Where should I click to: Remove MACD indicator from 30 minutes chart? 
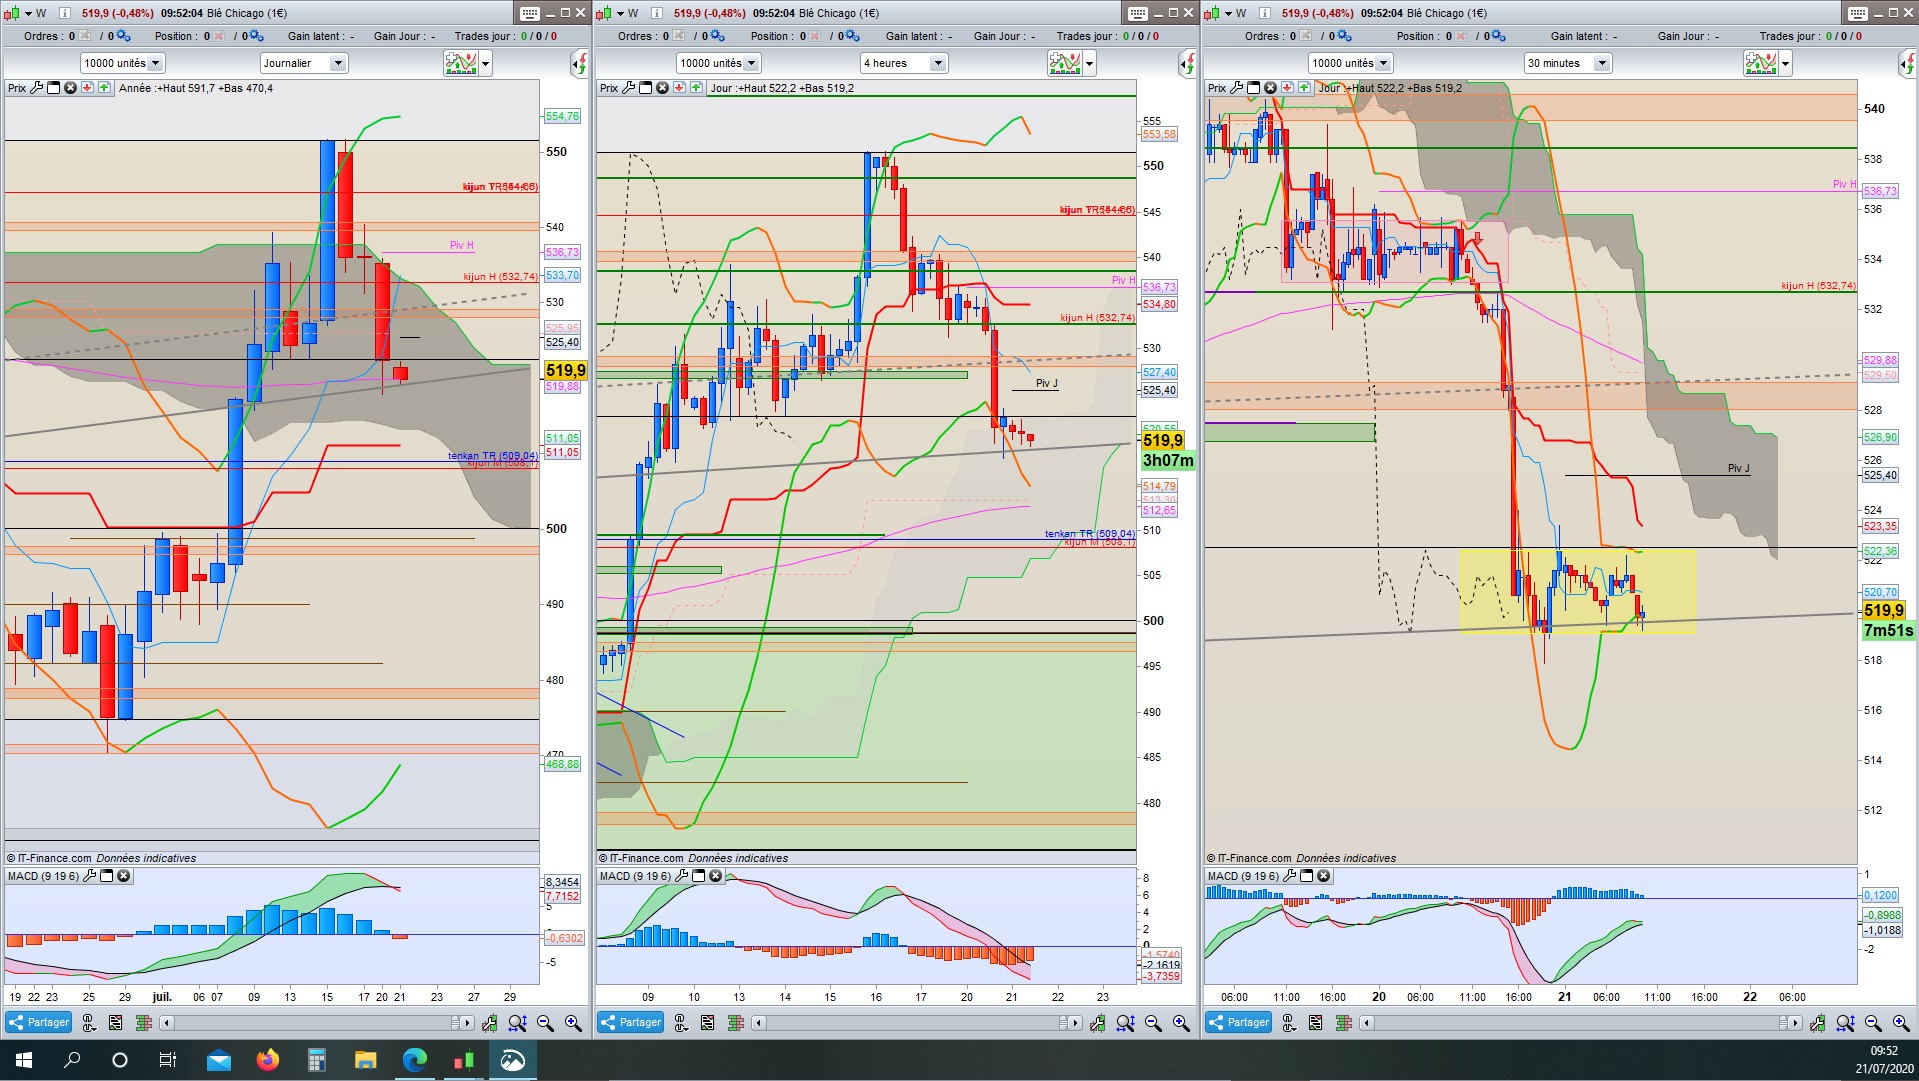tap(1324, 876)
